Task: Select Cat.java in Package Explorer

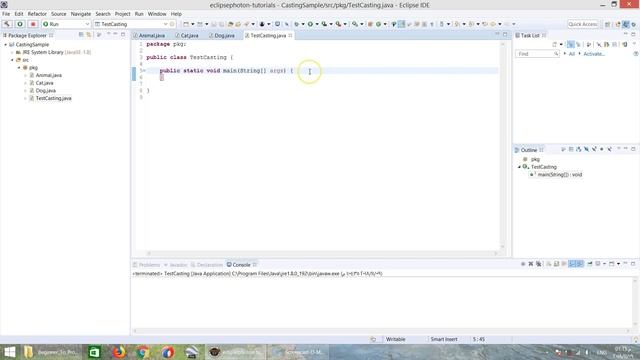Action: 44,83
